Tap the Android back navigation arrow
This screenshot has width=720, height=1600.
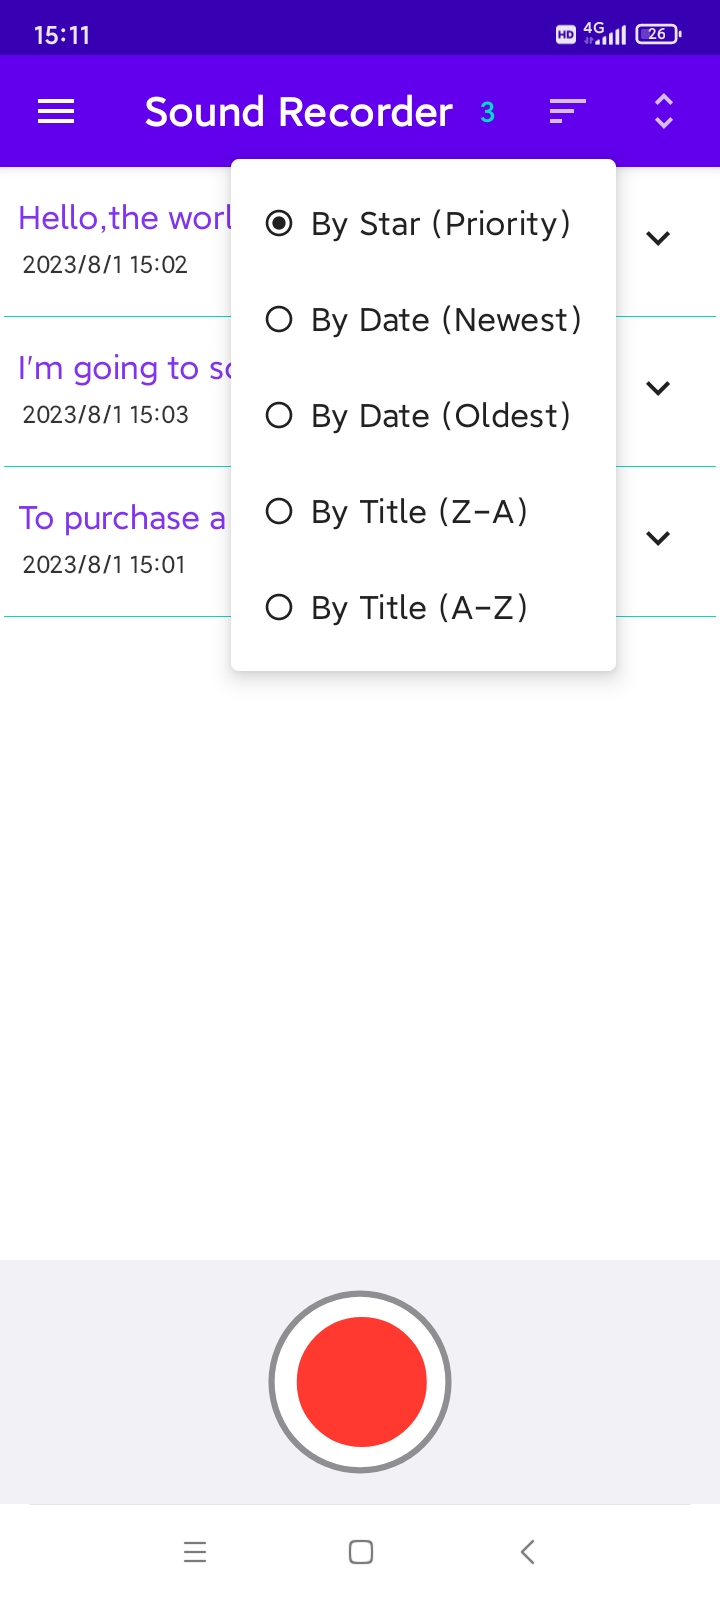tap(528, 1552)
